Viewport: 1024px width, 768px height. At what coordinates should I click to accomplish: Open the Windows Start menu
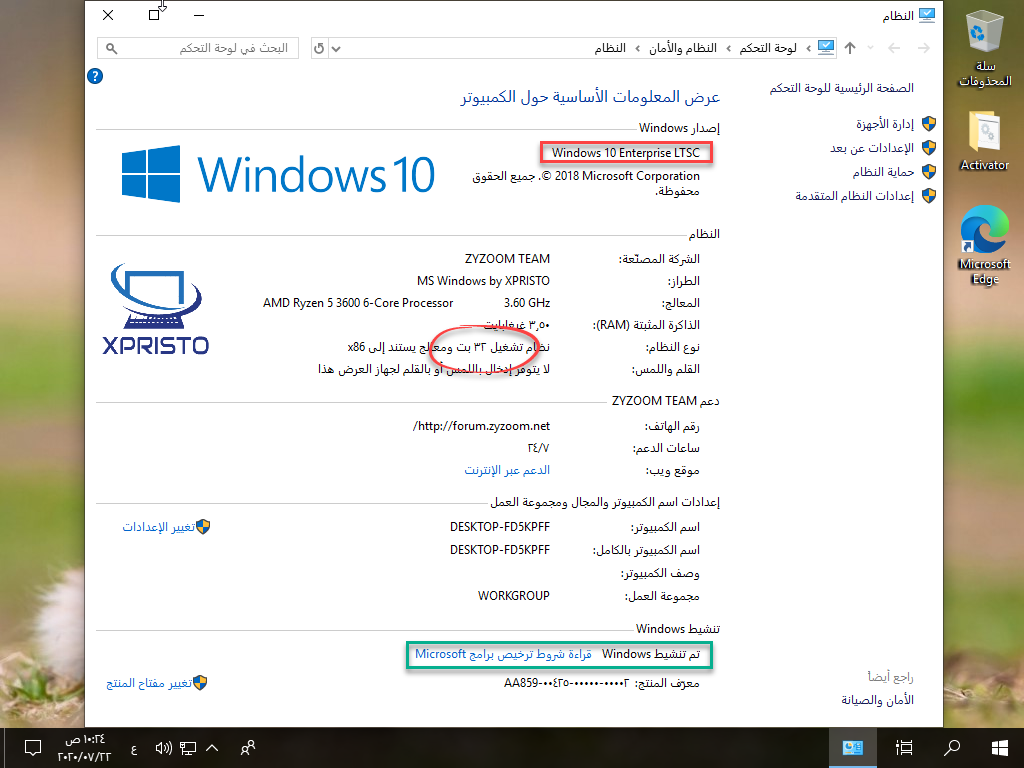[999, 748]
